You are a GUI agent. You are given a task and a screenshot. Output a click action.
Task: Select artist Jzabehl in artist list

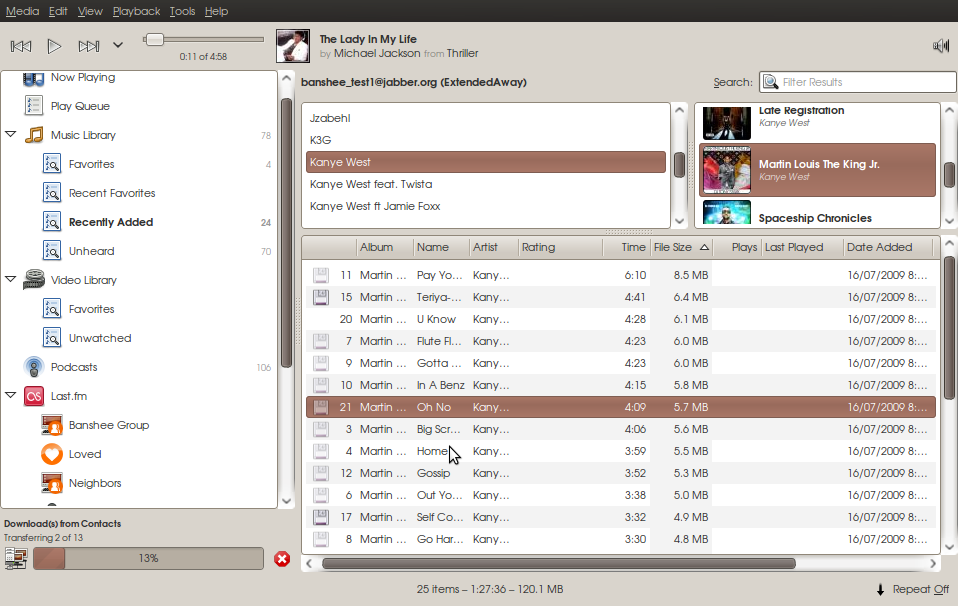[486, 118]
